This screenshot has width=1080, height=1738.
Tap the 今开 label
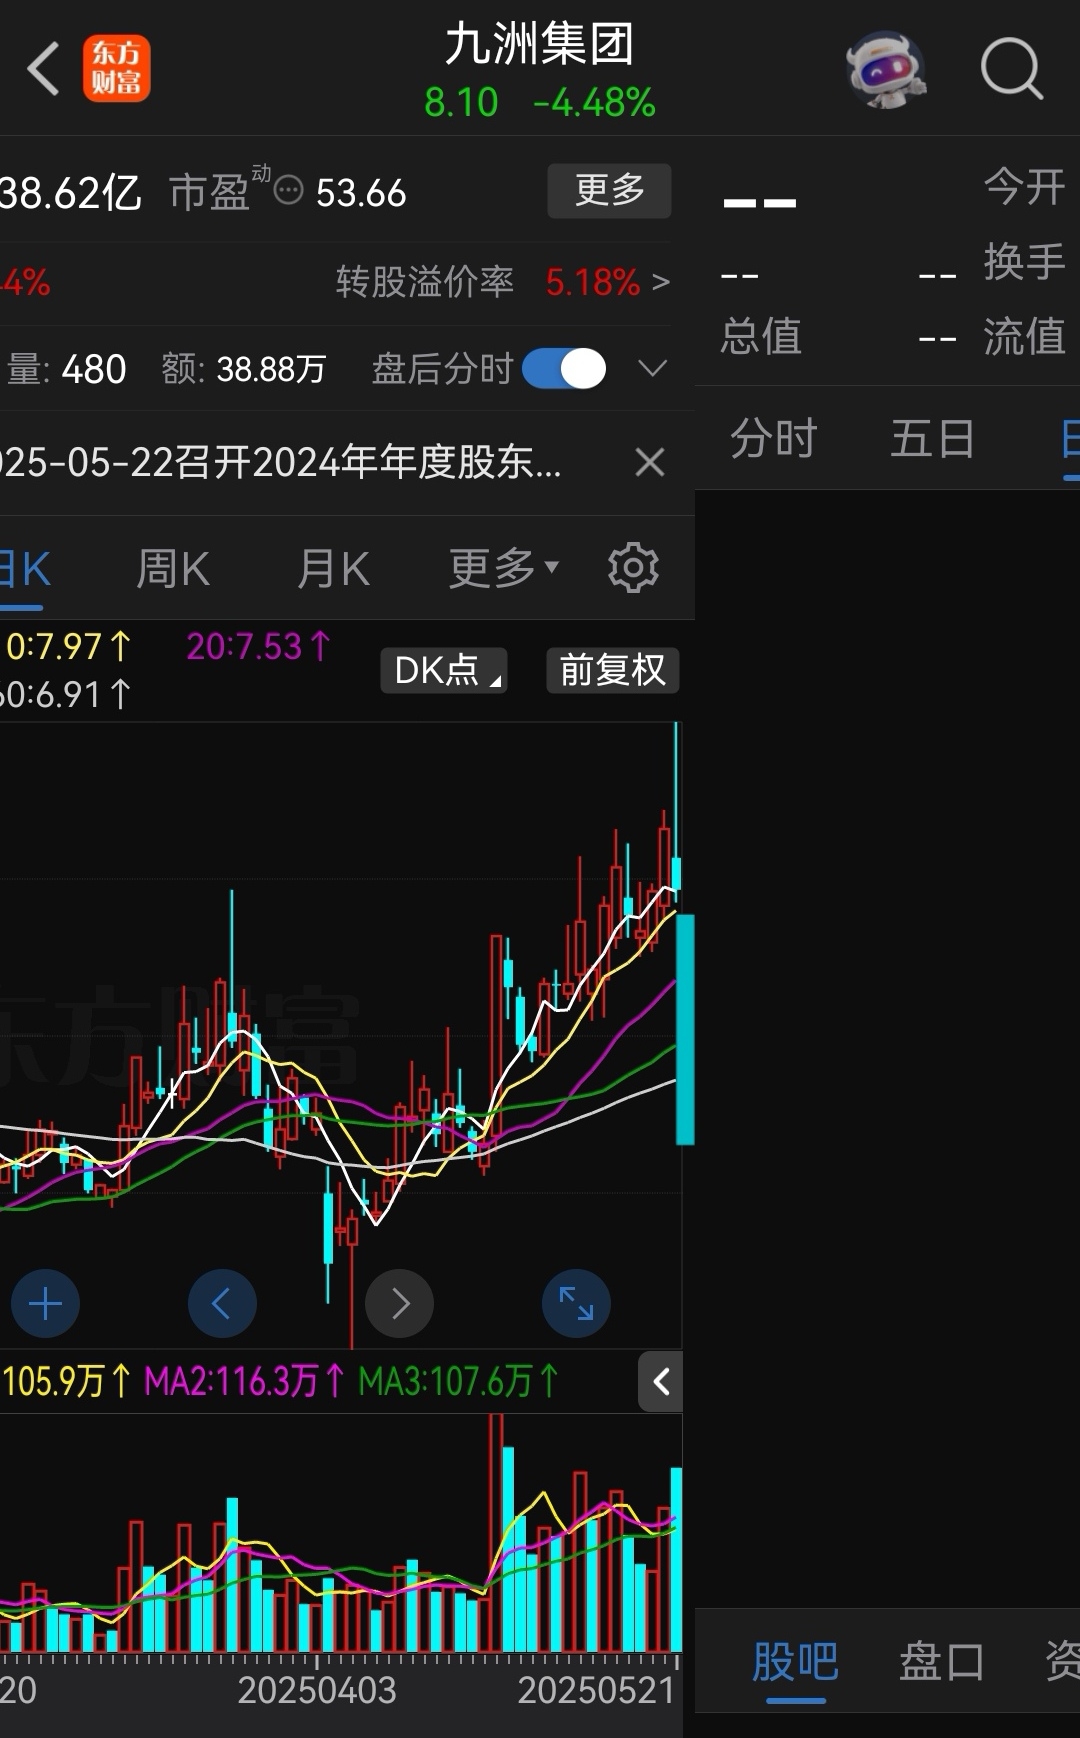pyautogui.click(x=1024, y=186)
